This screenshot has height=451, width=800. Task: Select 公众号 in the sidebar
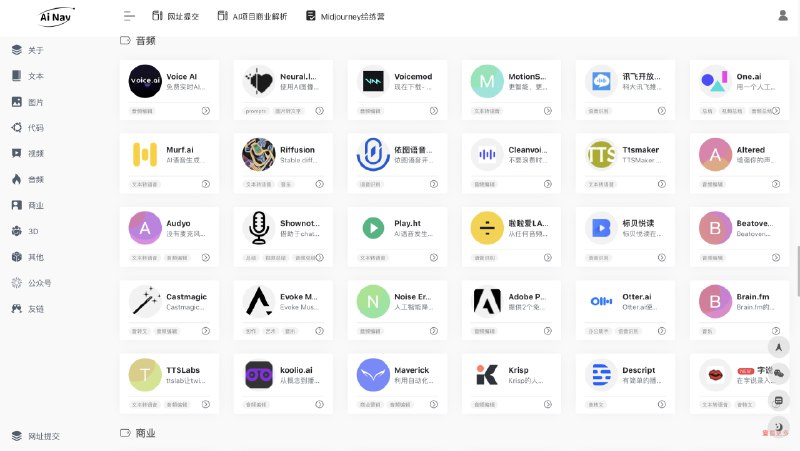click(39, 283)
